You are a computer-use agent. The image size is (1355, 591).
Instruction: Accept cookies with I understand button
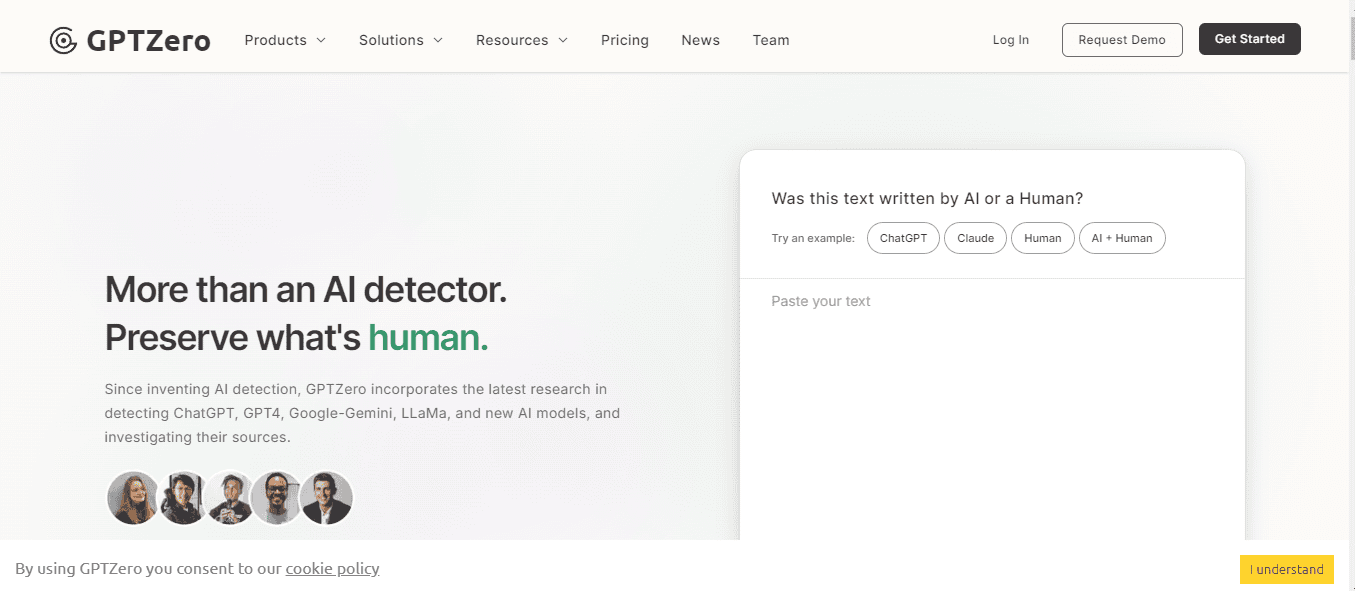click(x=1286, y=569)
